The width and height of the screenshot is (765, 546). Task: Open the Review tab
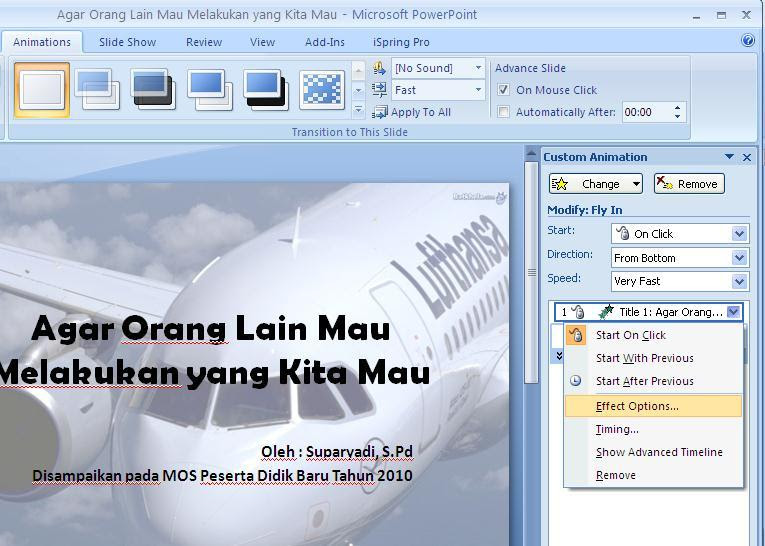204,42
